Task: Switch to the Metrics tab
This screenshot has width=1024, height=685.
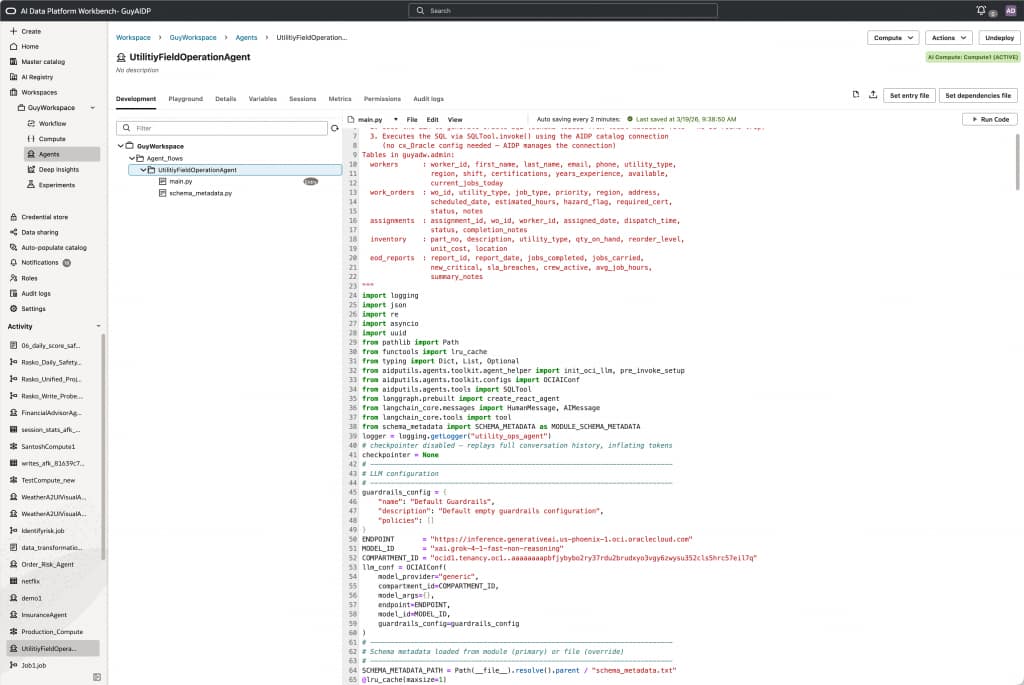Action: pos(340,99)
